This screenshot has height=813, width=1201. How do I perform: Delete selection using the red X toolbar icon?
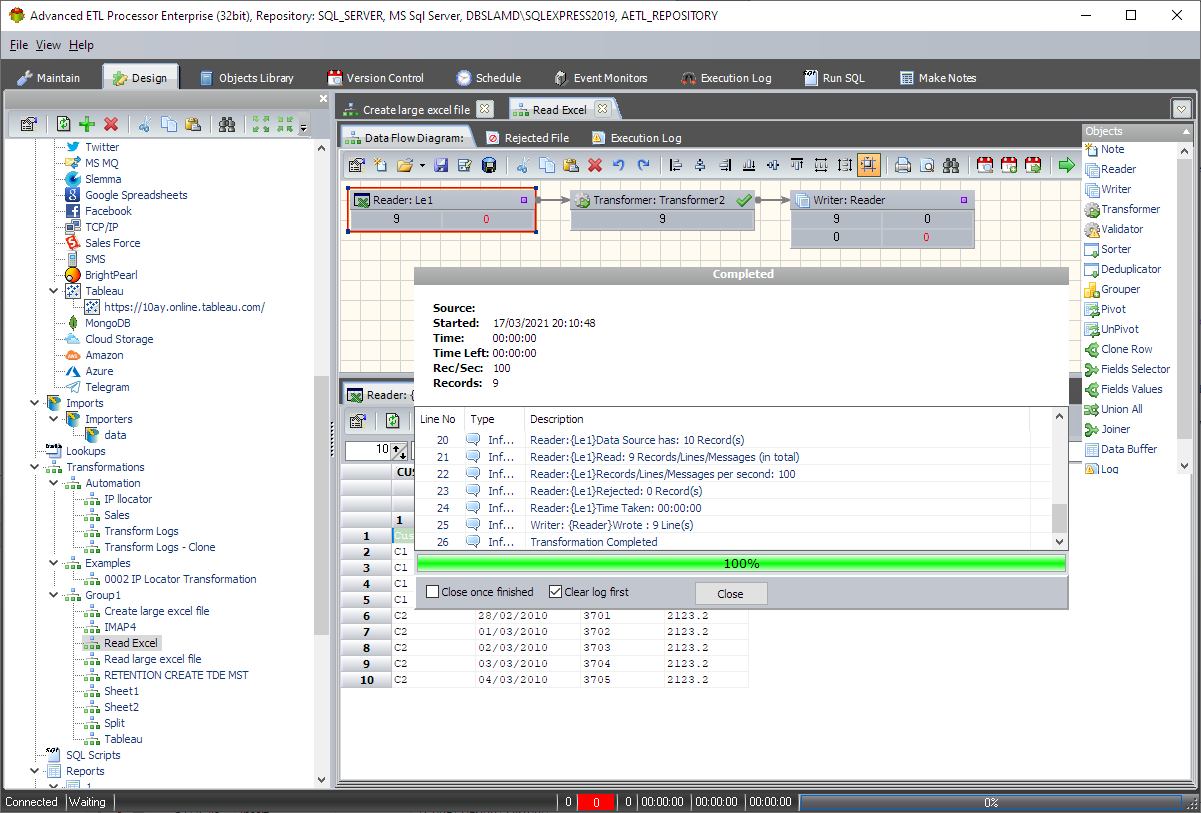pos(594,165)
